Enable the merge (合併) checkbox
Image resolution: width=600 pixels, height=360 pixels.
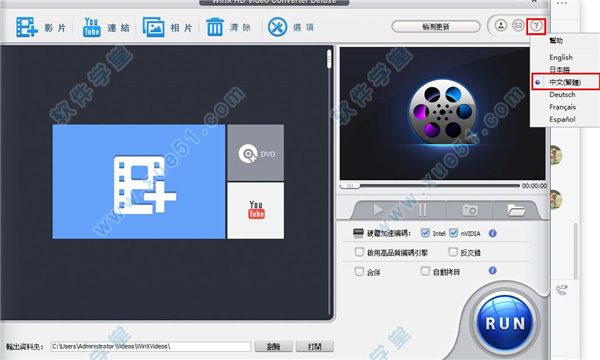(x=359, y=272)
